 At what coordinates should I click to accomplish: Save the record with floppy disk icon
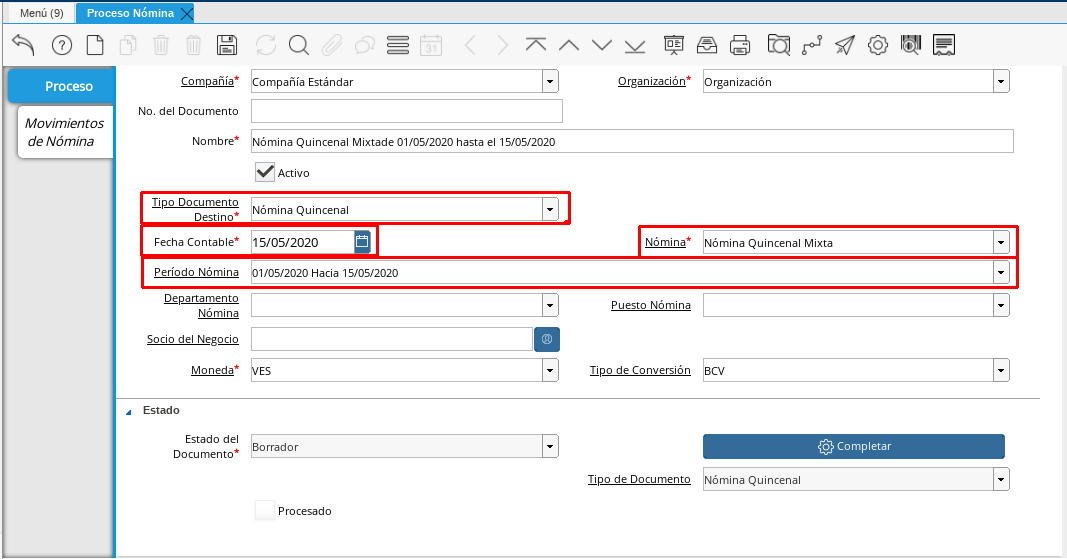click(227, 45)
